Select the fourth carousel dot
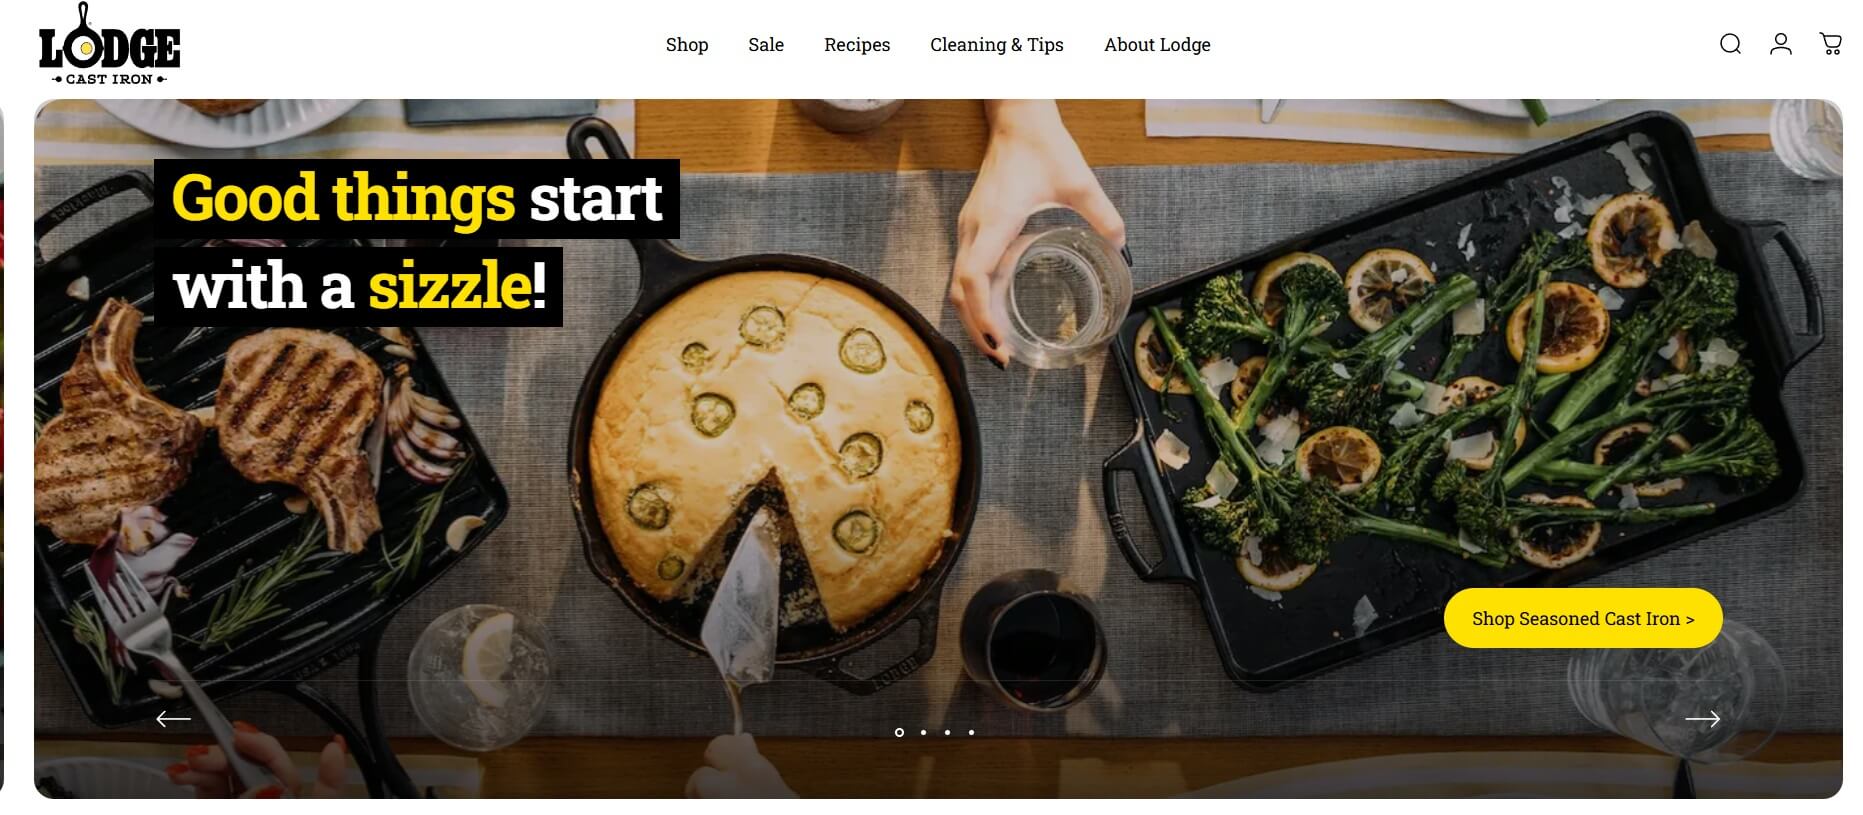 tap(971, 732)
